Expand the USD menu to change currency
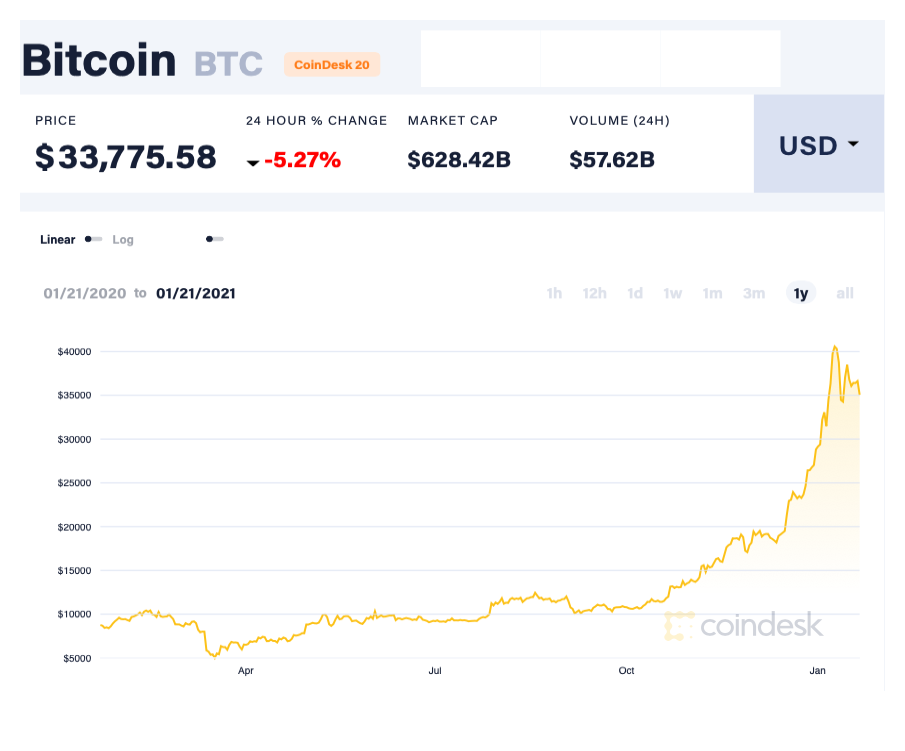Viewport: 905px width, 751px height. click(x=818, y=145)
